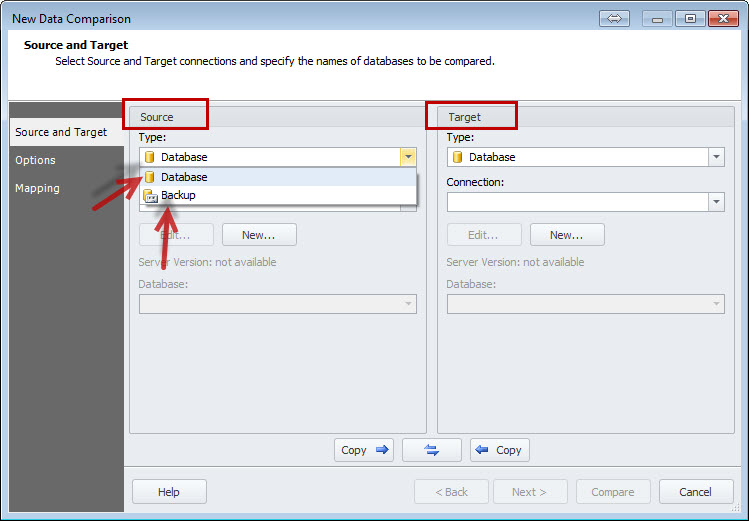
Task: Expand the Source Database dropdown
Action: pos(408,304)
